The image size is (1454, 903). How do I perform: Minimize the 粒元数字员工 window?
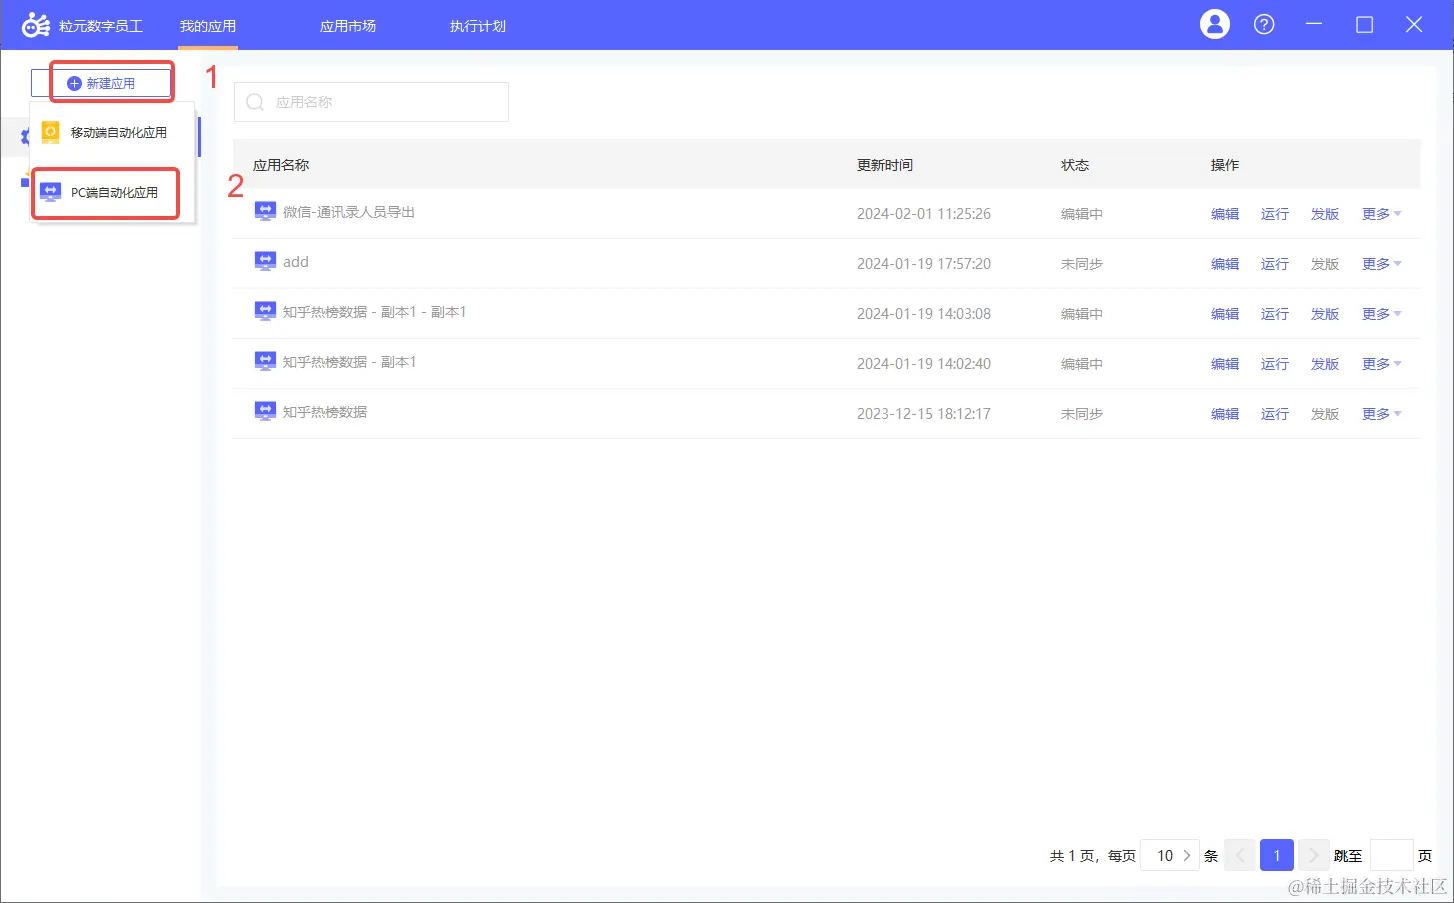click(1314, 24)
